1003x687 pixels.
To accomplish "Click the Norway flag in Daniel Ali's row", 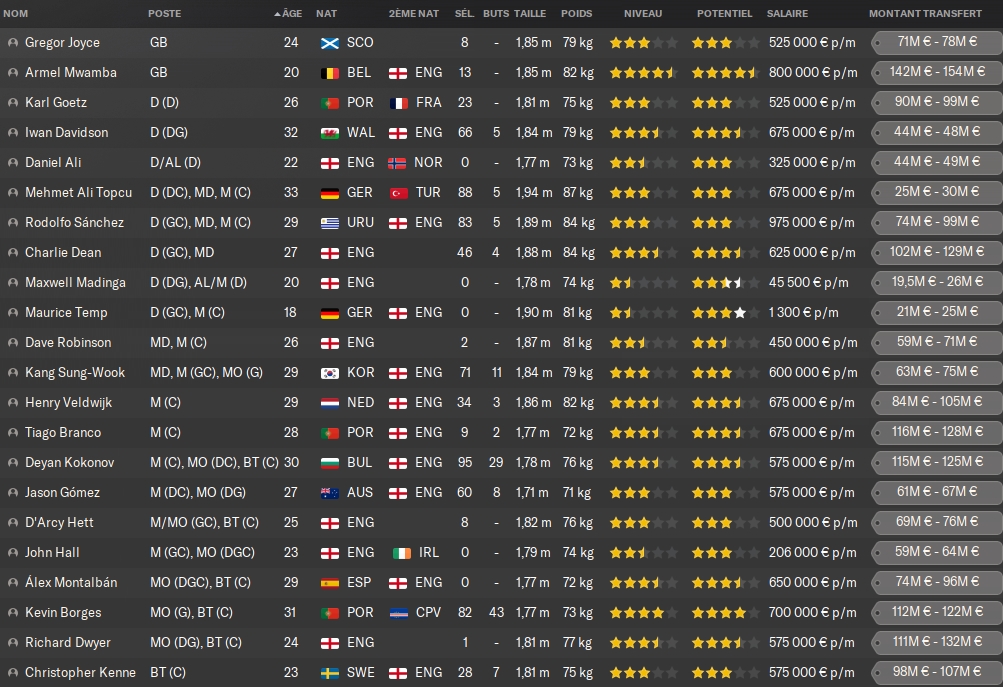I will (398, 163).
